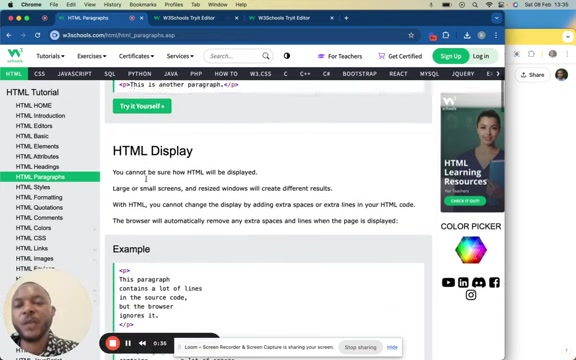This screenshot has height=360, width=576.
Task: Click the site info icon in address bar
Action: coord(55,35)
